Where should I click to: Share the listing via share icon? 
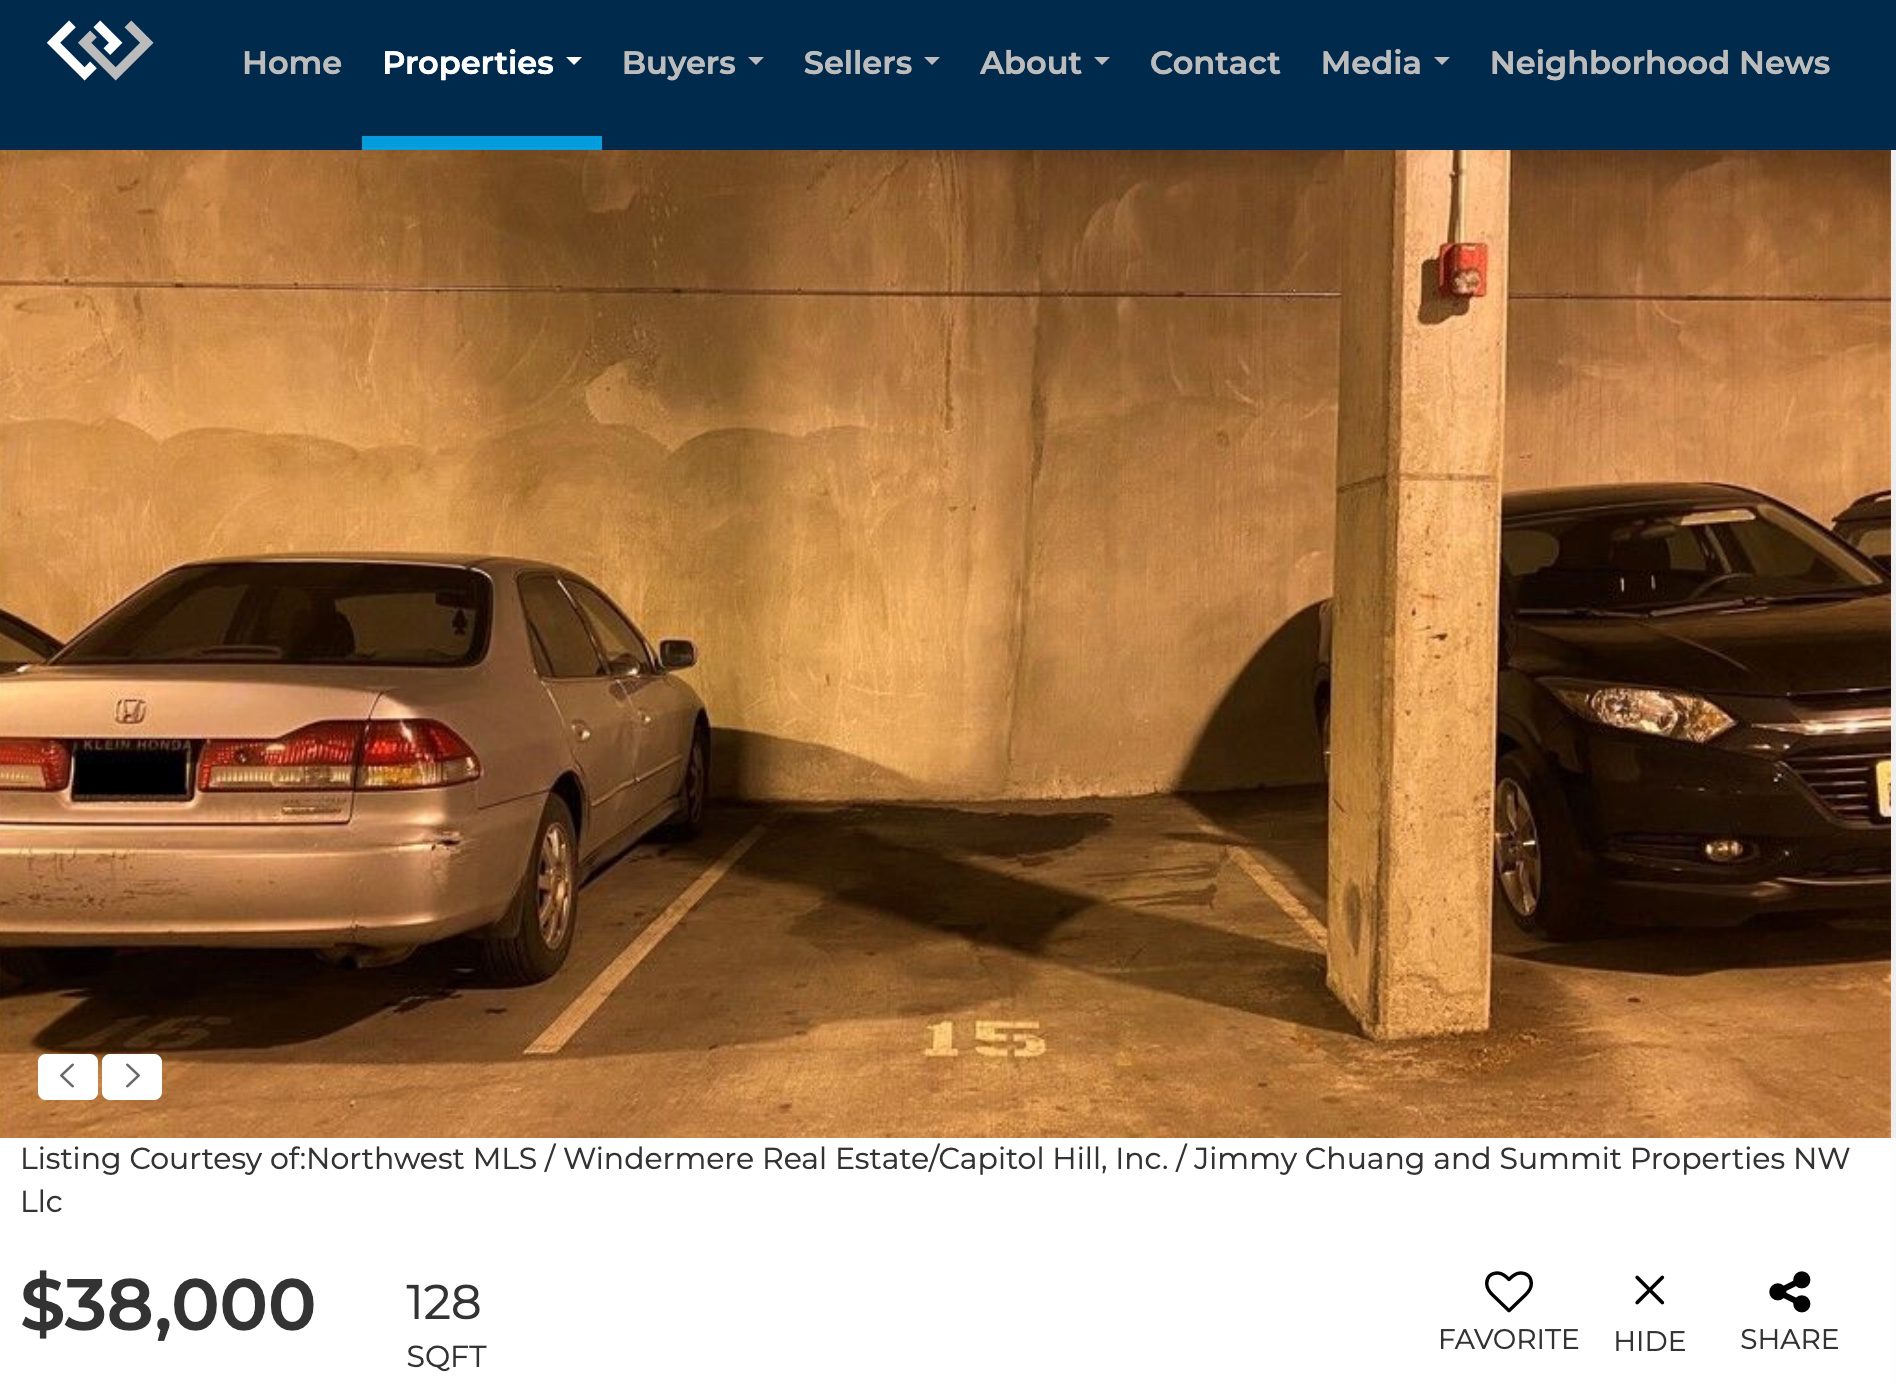click(x=1789, y=1291)
